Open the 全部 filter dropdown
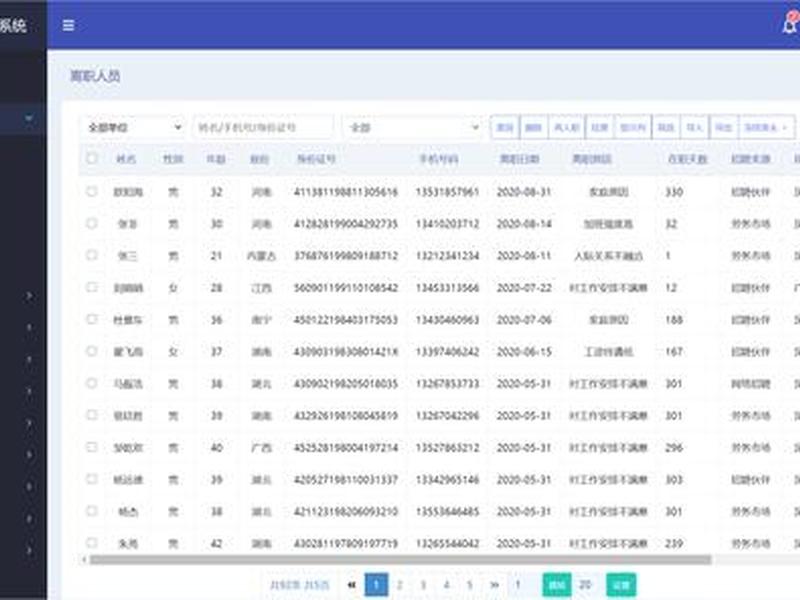Screen dimensions: 800x600 (x=413, y=127)
